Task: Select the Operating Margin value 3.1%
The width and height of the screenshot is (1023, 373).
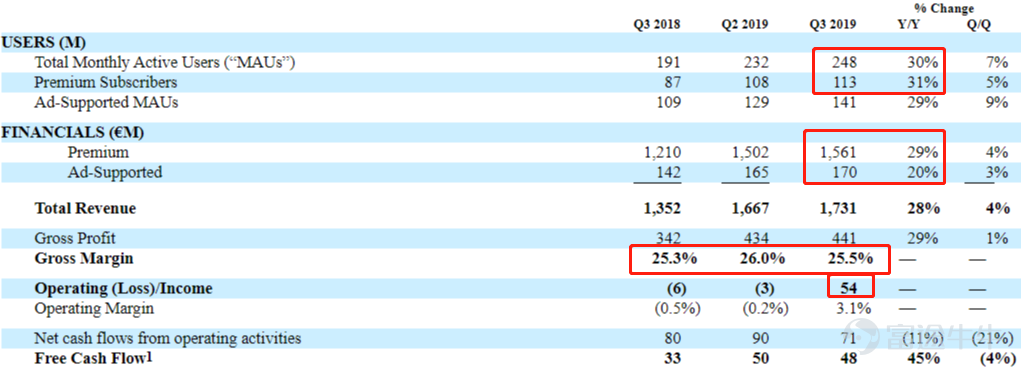Action: 850,308
